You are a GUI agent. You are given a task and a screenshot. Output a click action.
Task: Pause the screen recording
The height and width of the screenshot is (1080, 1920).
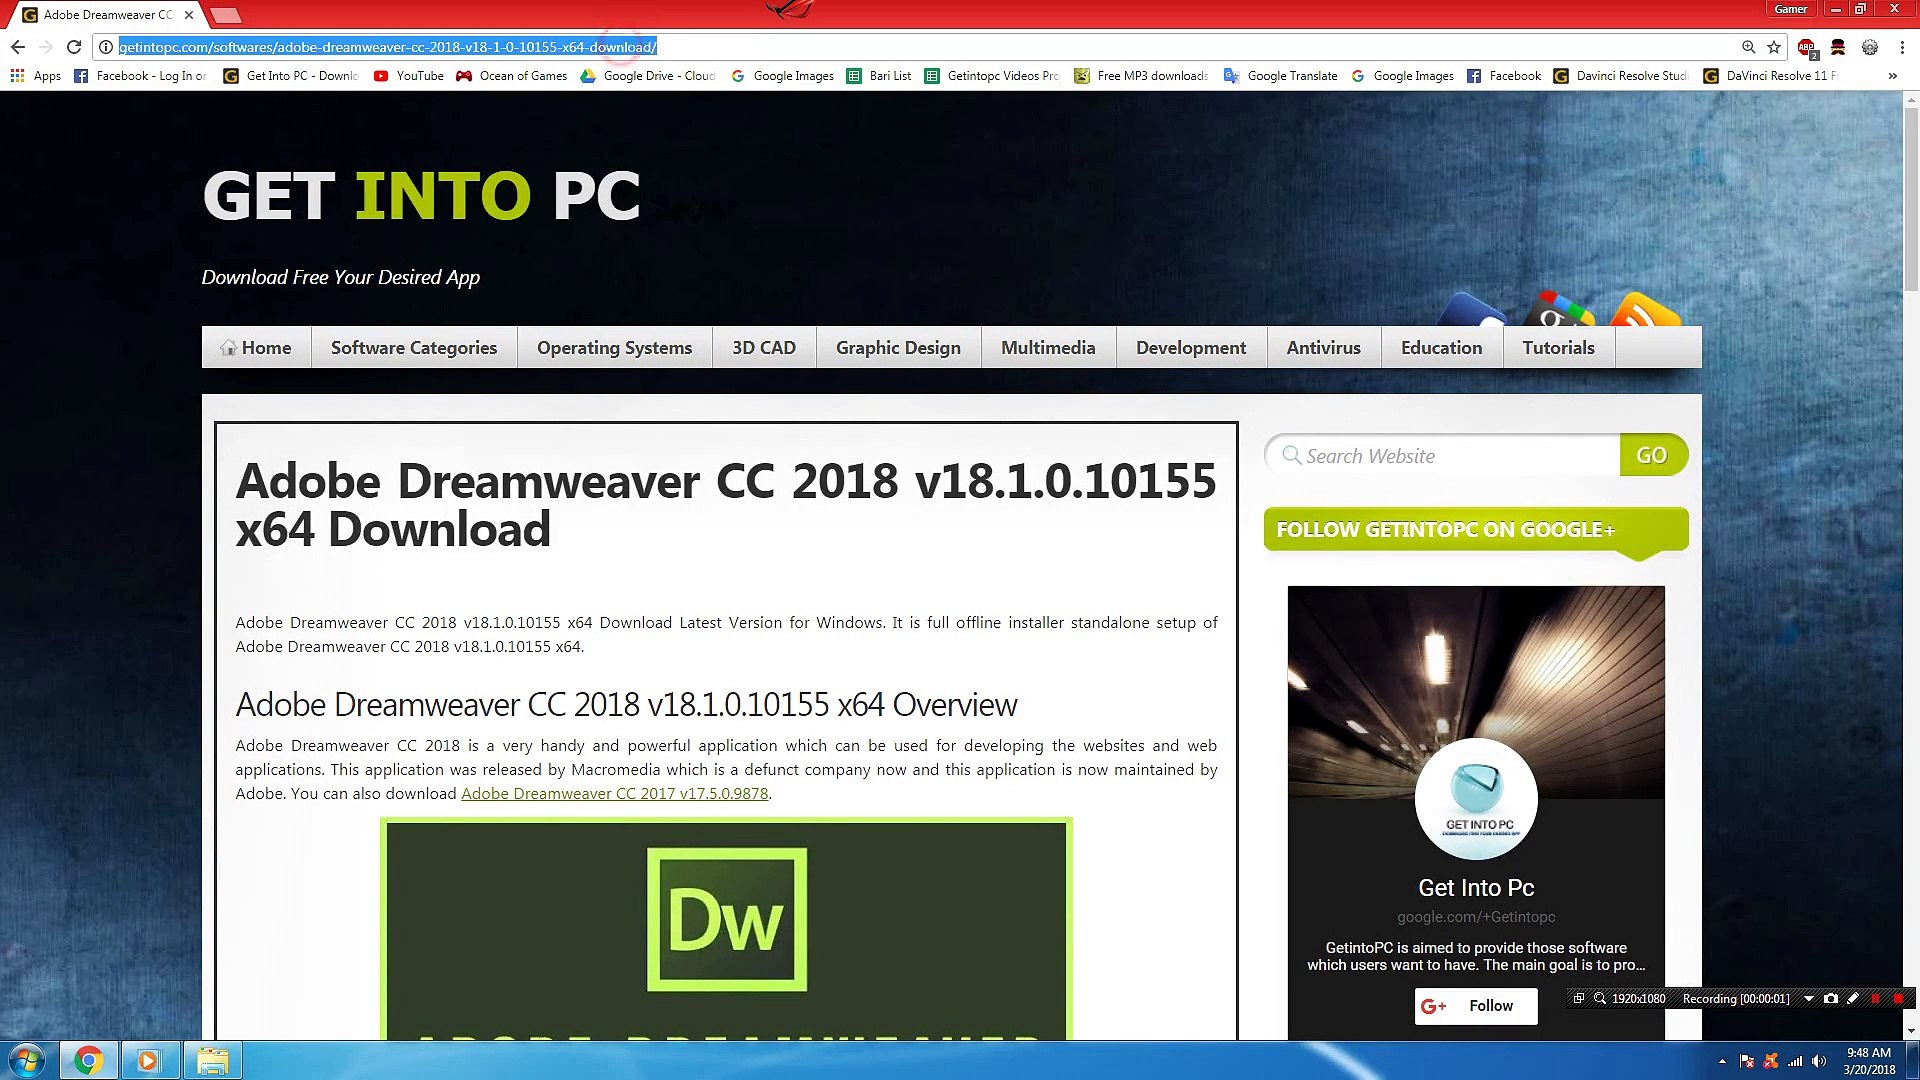coord(1876,998)
